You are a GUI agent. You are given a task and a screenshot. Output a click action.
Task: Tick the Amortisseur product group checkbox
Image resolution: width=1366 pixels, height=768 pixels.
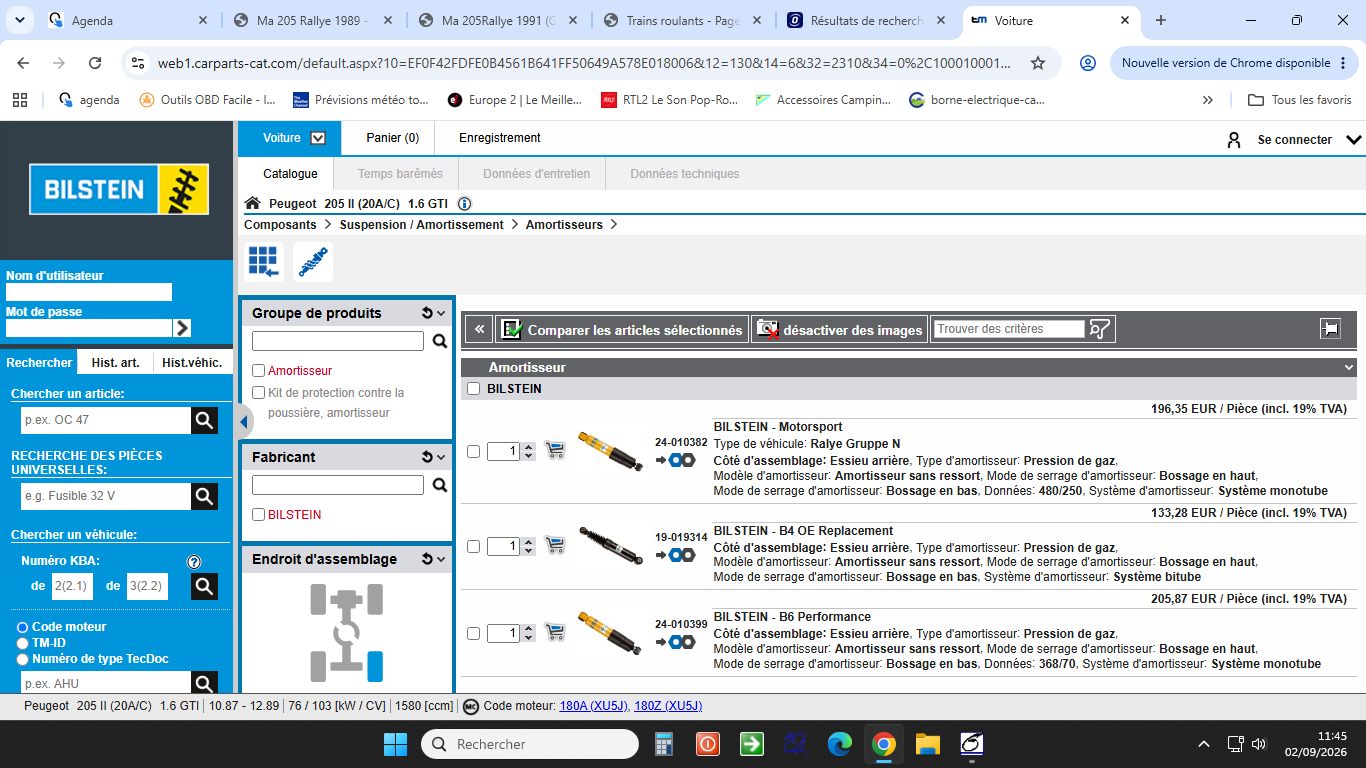[x=259, y=371]
